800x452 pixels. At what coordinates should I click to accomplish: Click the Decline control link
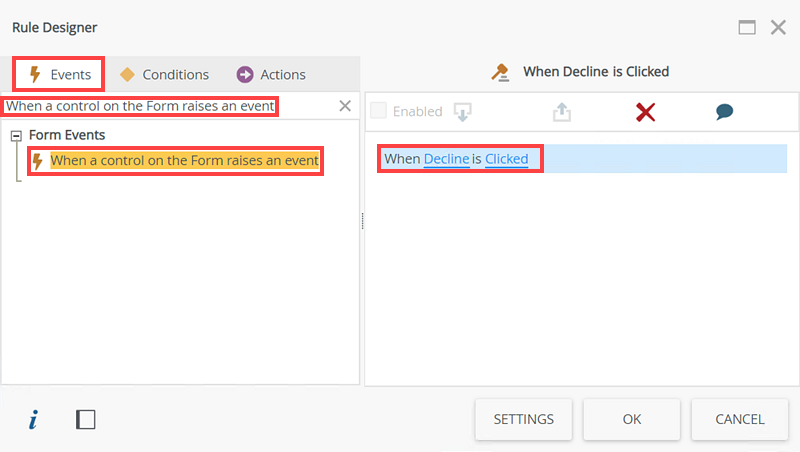click(x=446, y=159)
